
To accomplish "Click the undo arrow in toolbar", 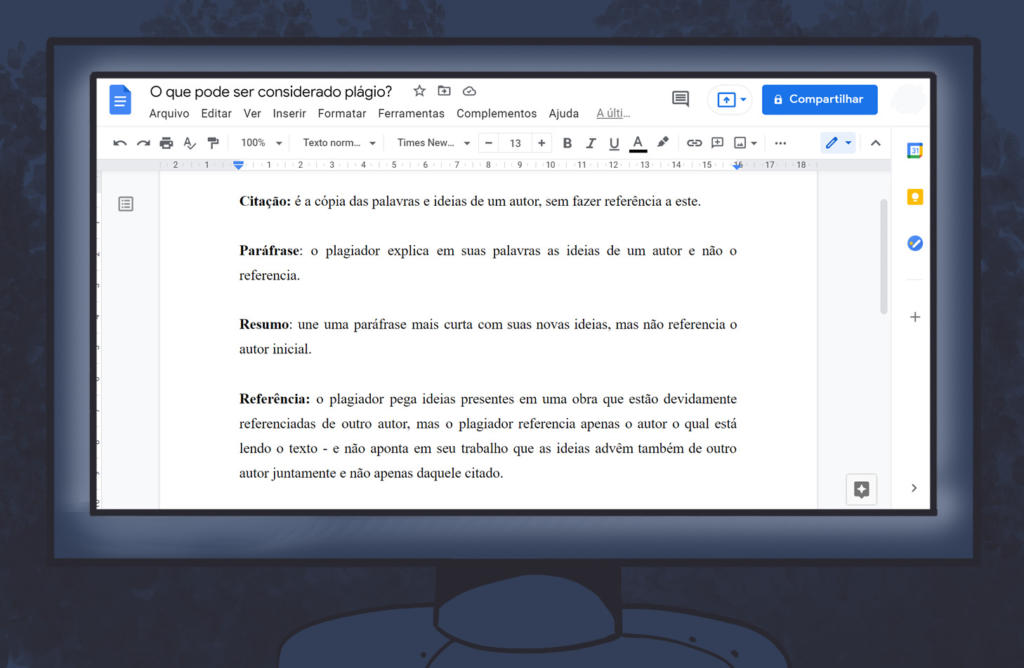I will point(120,143).
